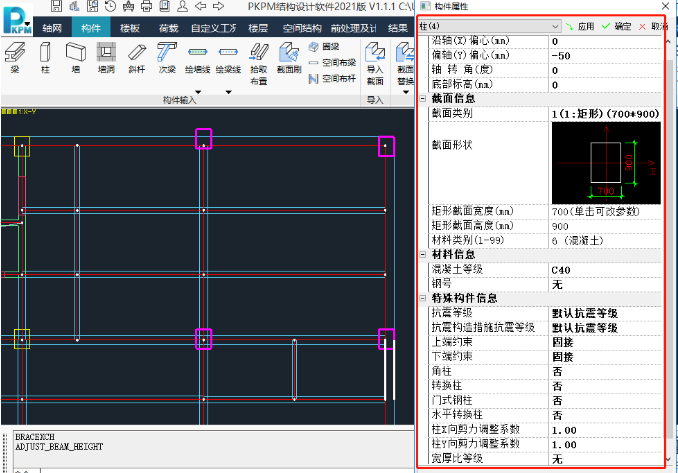Expand the dropdown arrow under 绘梁线
The image size is (678, 473).
228,92
